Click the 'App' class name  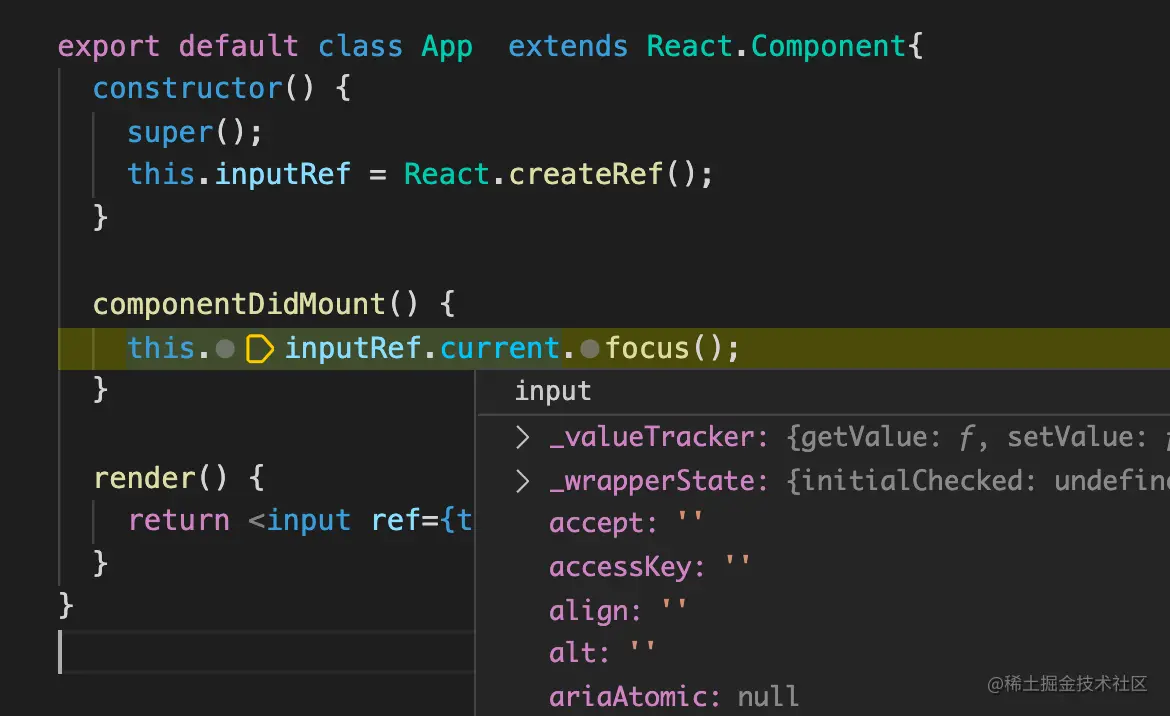point(447,47)
